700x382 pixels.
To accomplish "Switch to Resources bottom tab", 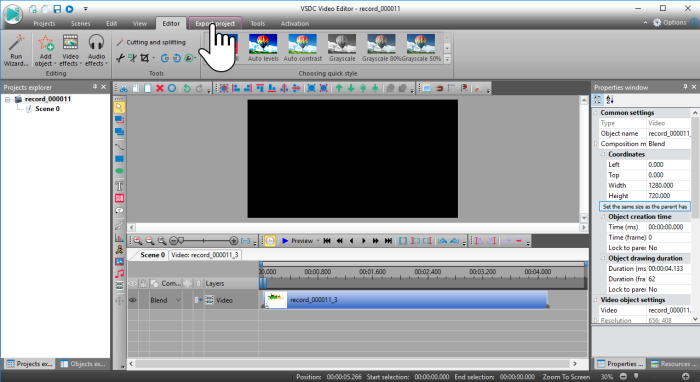I will (x=673, y=364).
